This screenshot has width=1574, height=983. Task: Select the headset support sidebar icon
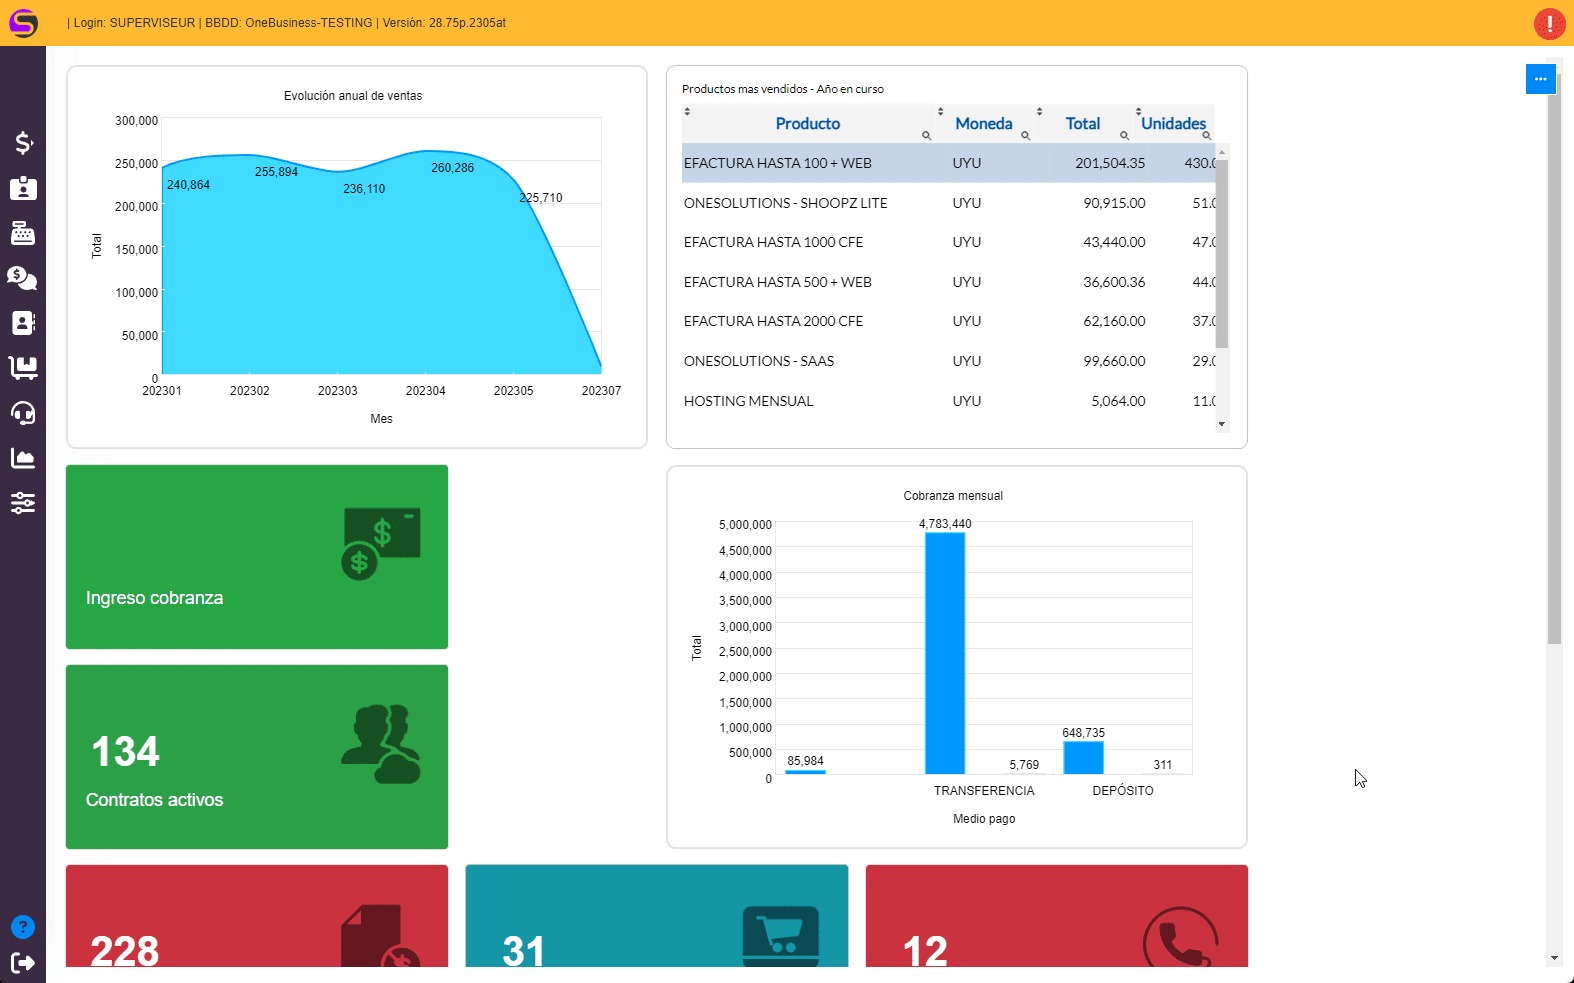(23, 413)
